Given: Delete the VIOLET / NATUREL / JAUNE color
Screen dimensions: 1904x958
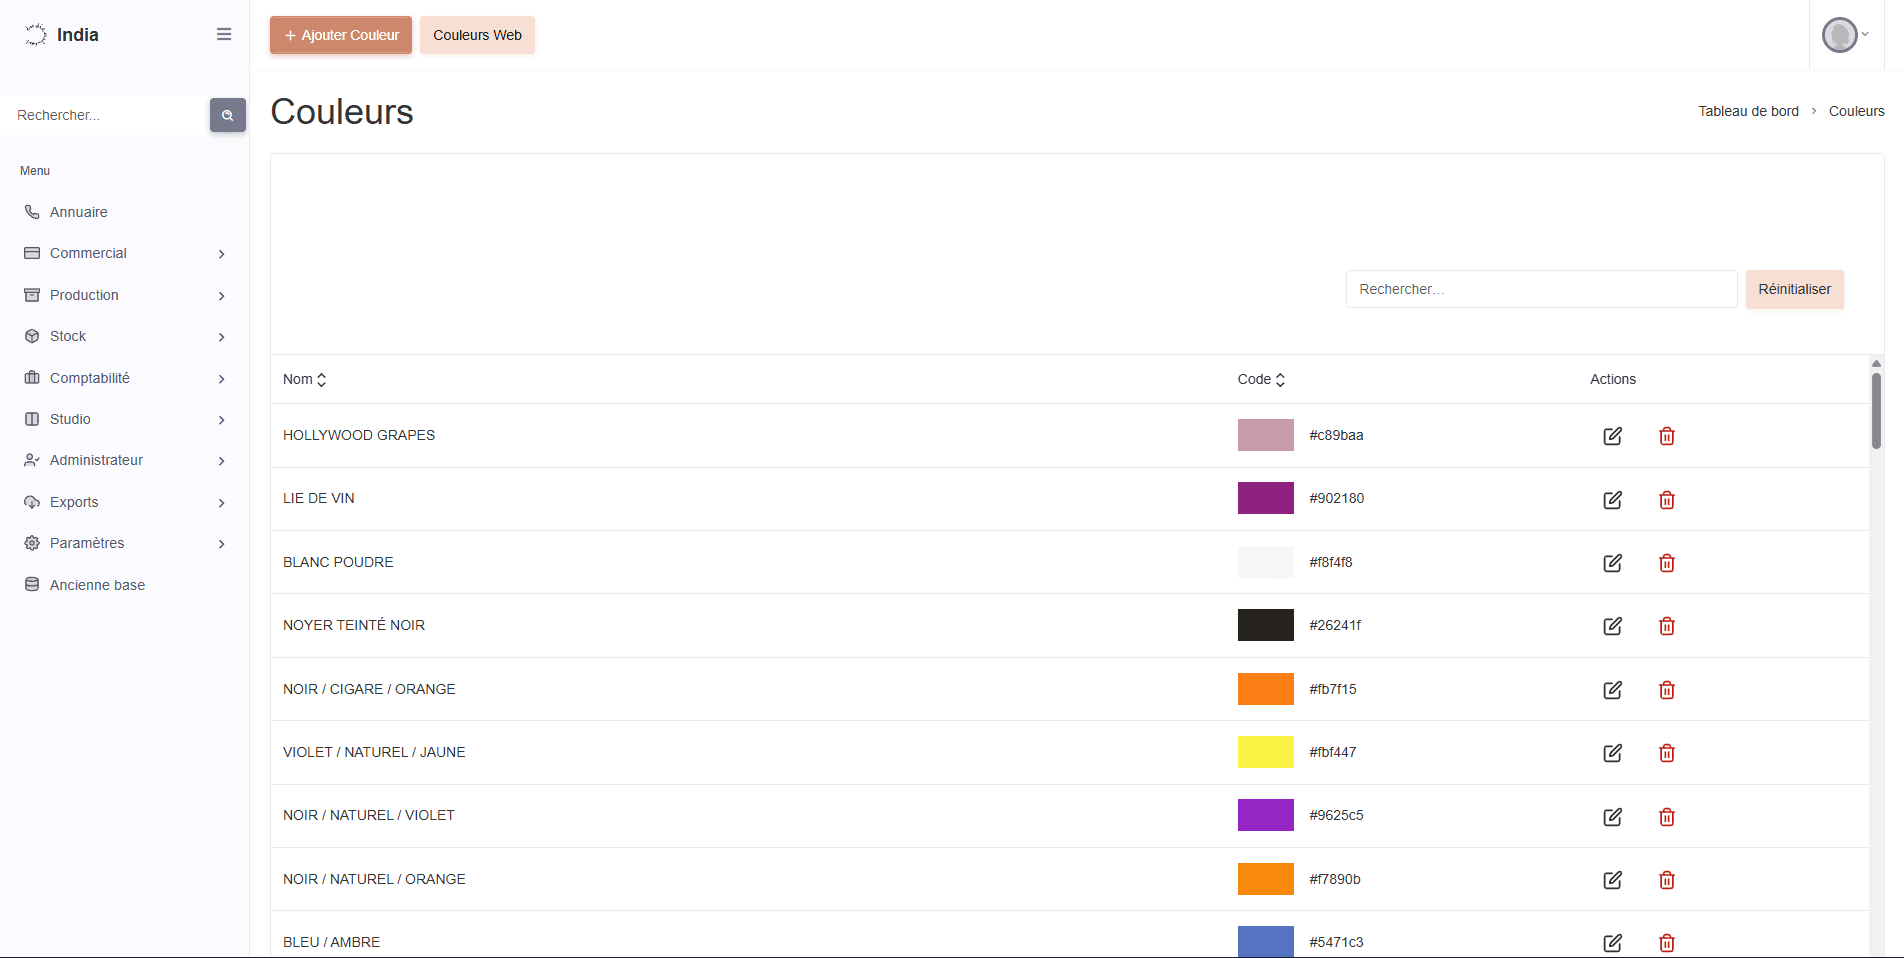Looking at the screenshot, I should [1667, 753].
